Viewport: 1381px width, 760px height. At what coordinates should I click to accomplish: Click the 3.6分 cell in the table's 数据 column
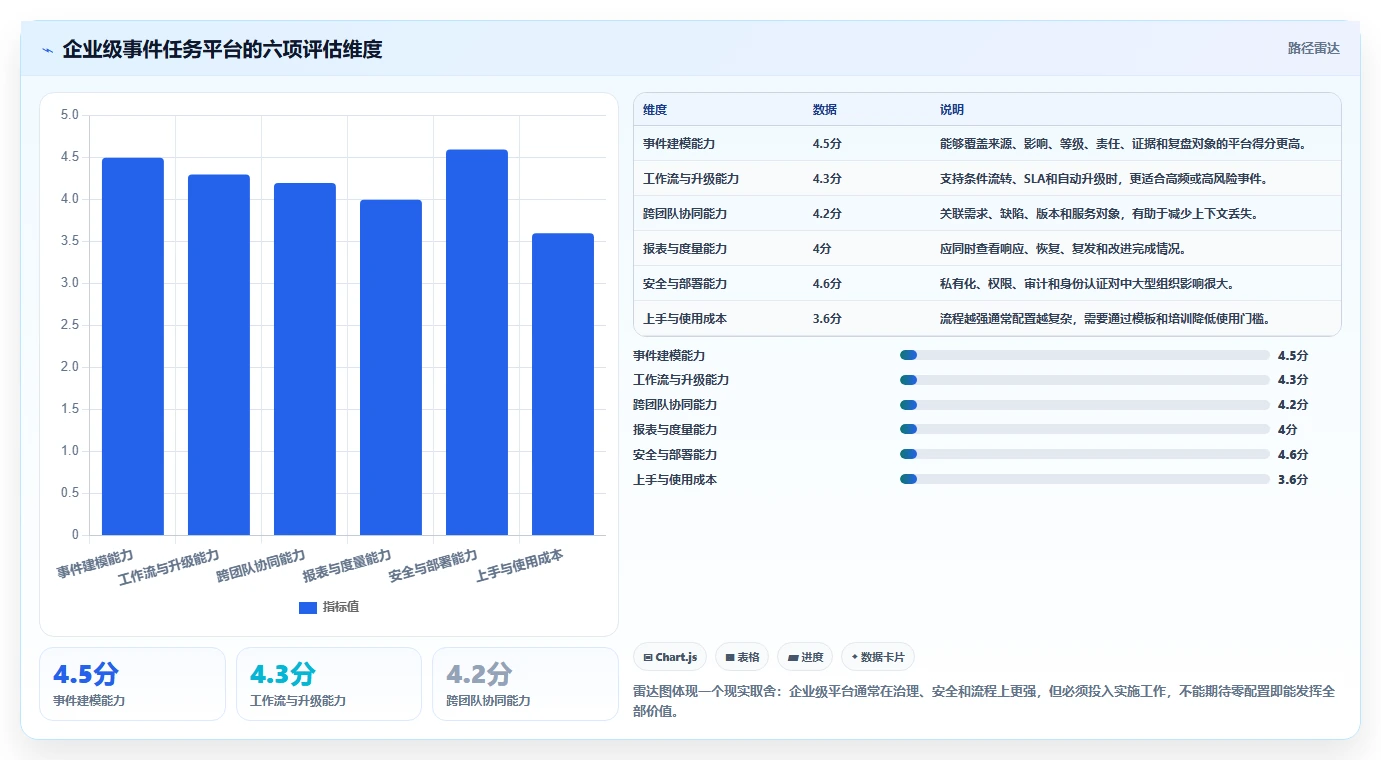tap(827, 318)
